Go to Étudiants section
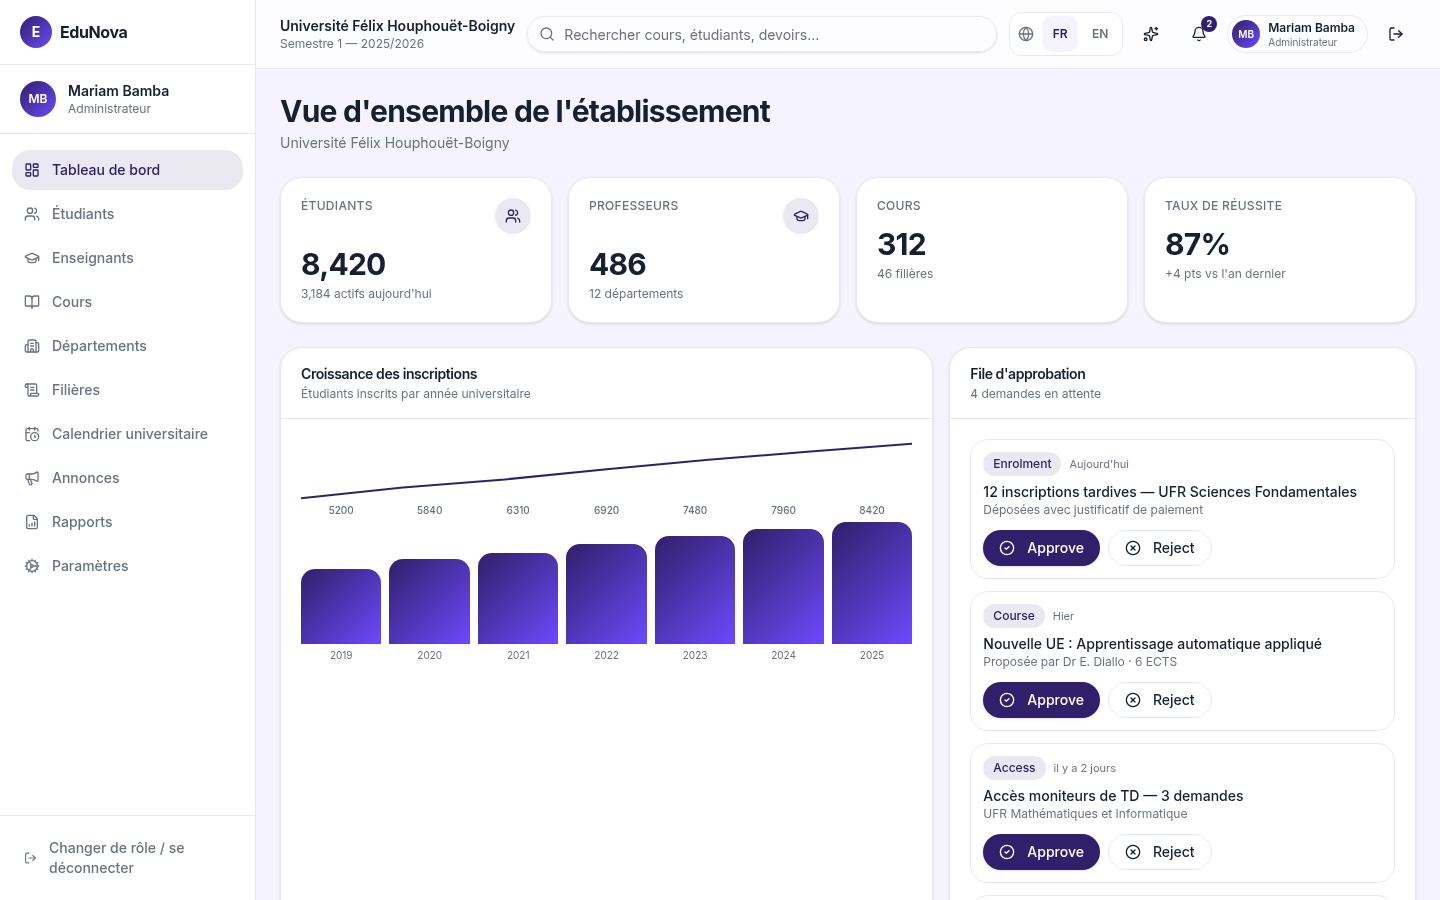This screenshot has width=1440, height=900. coord(127,214)
